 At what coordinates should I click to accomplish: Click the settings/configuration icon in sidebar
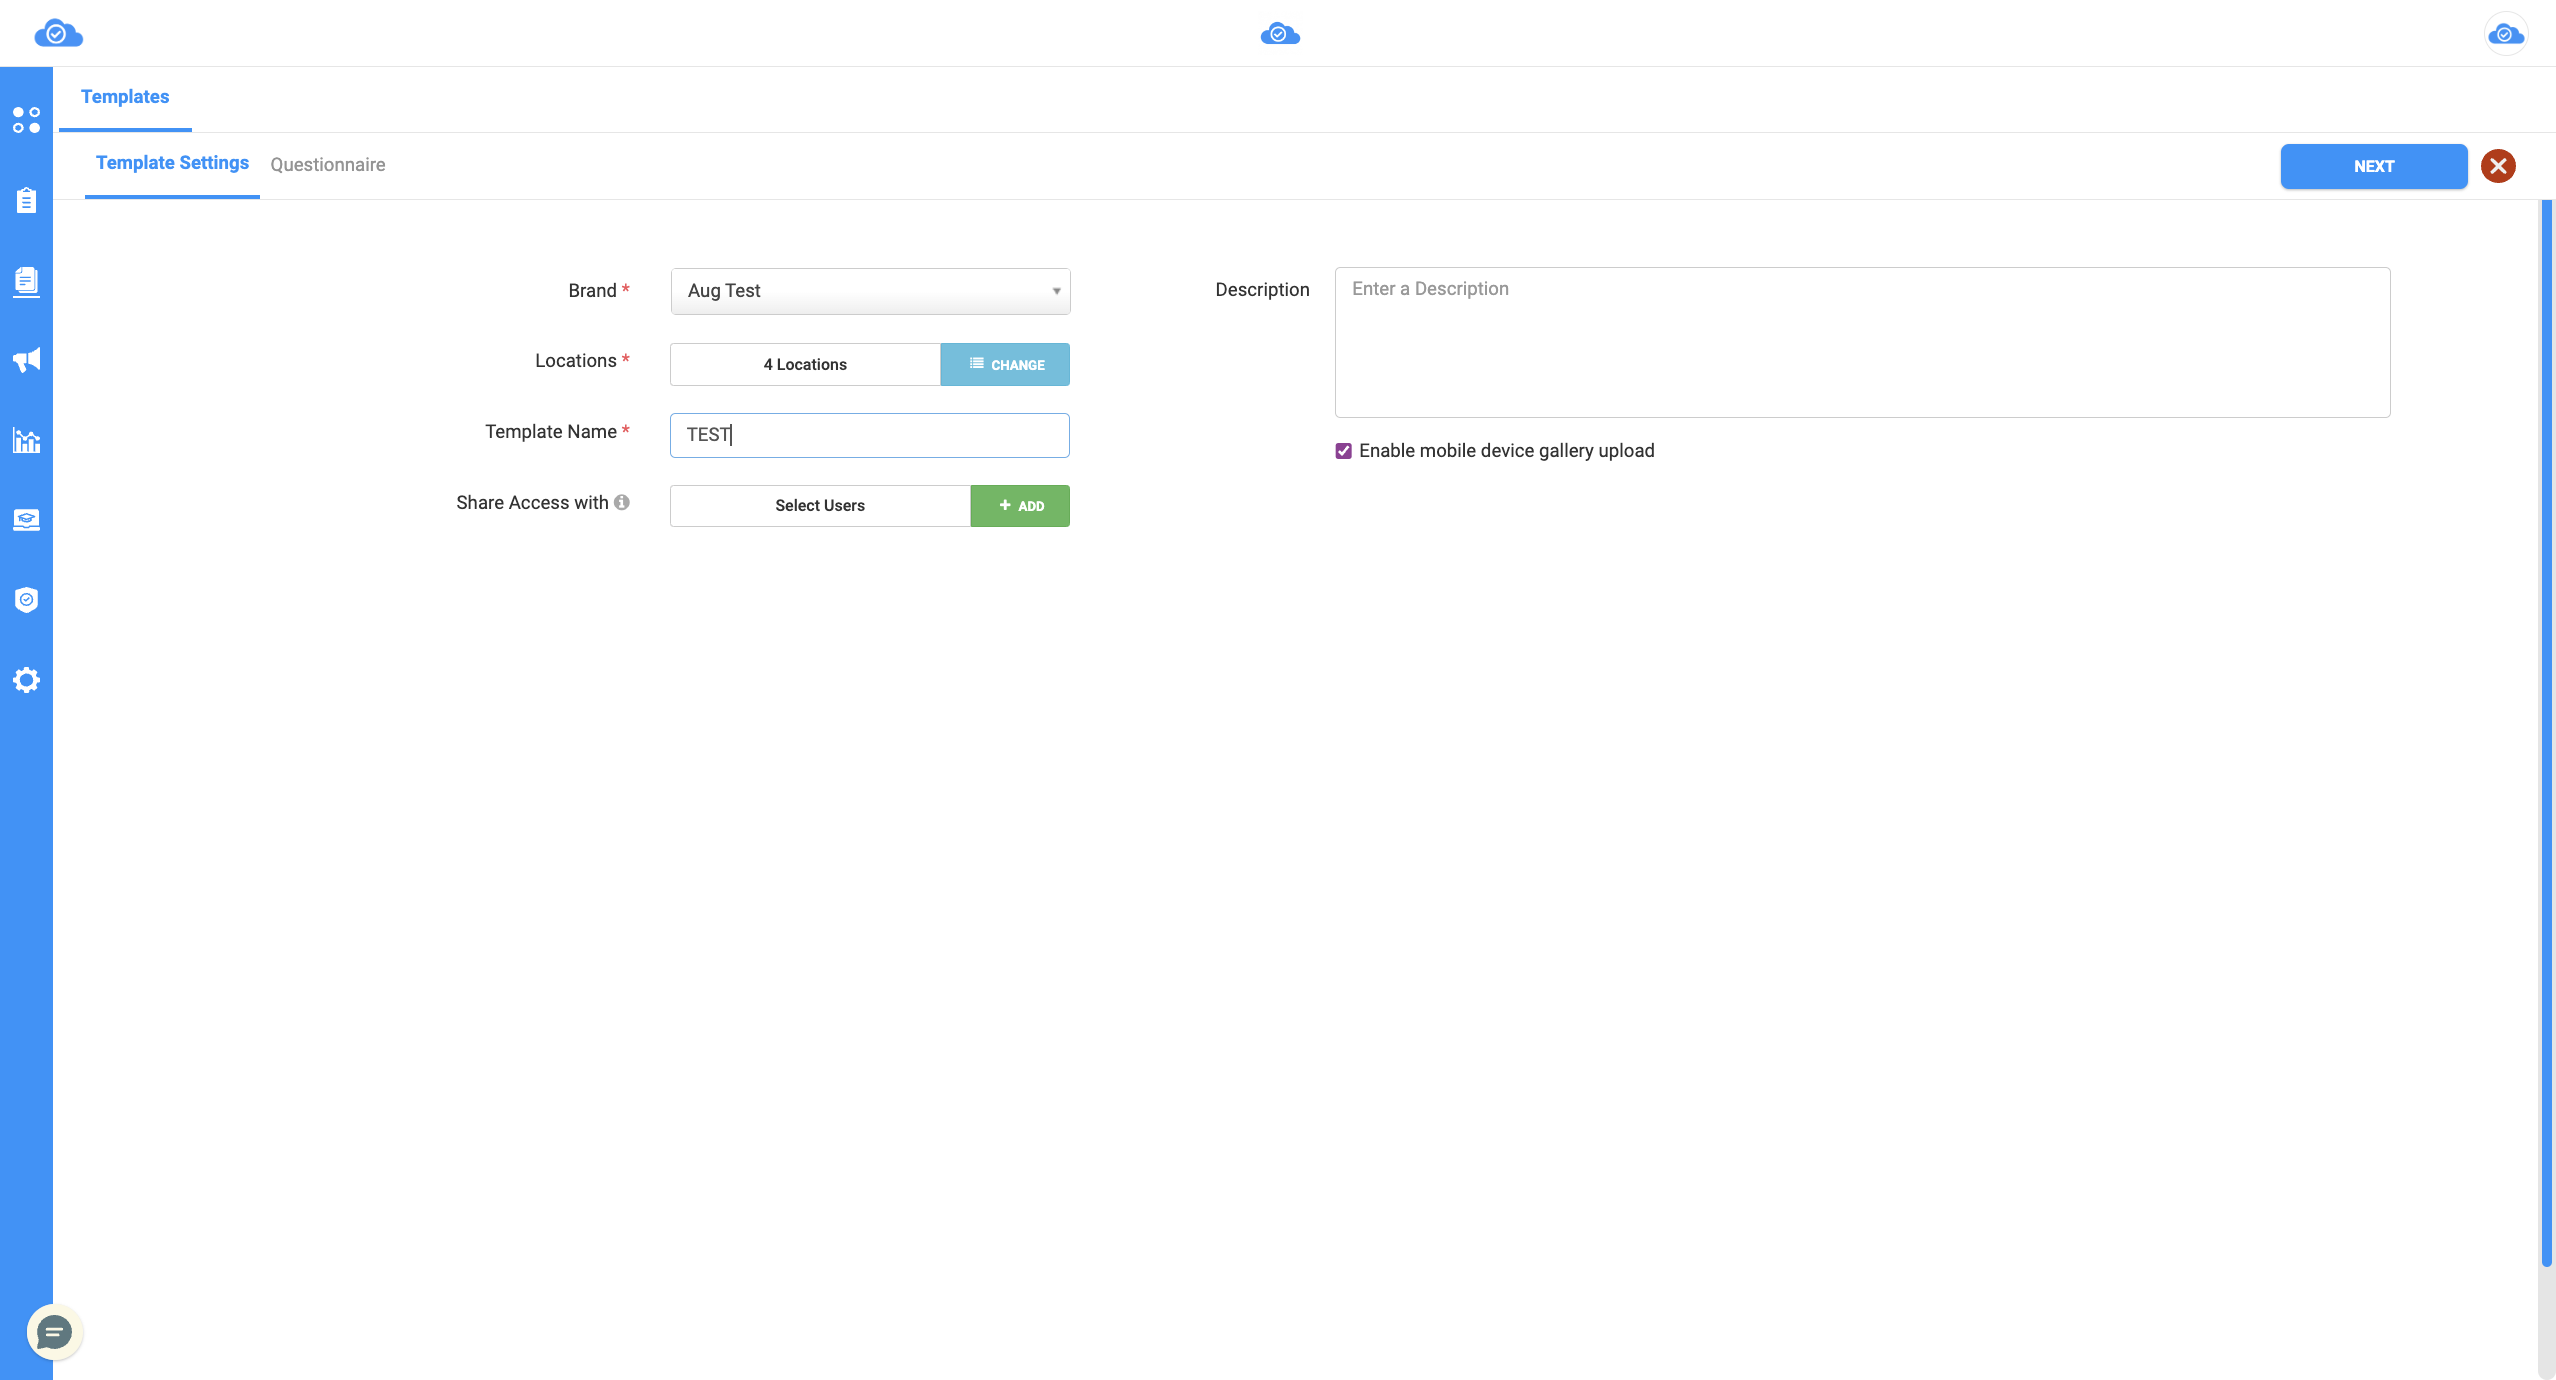point(25,680)
